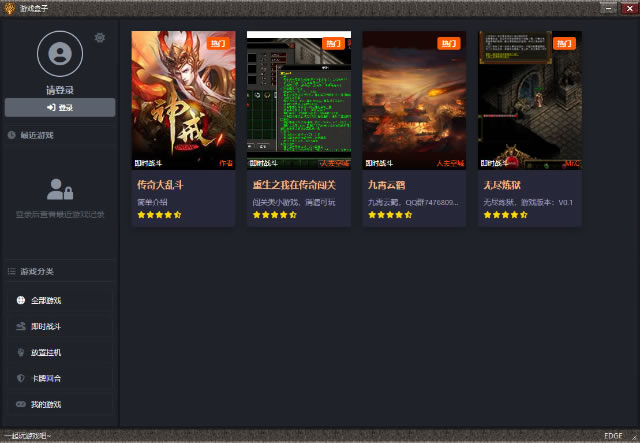Open settings via the gear icon
Viewport: 640px width, 443px height.
(99, 38)
